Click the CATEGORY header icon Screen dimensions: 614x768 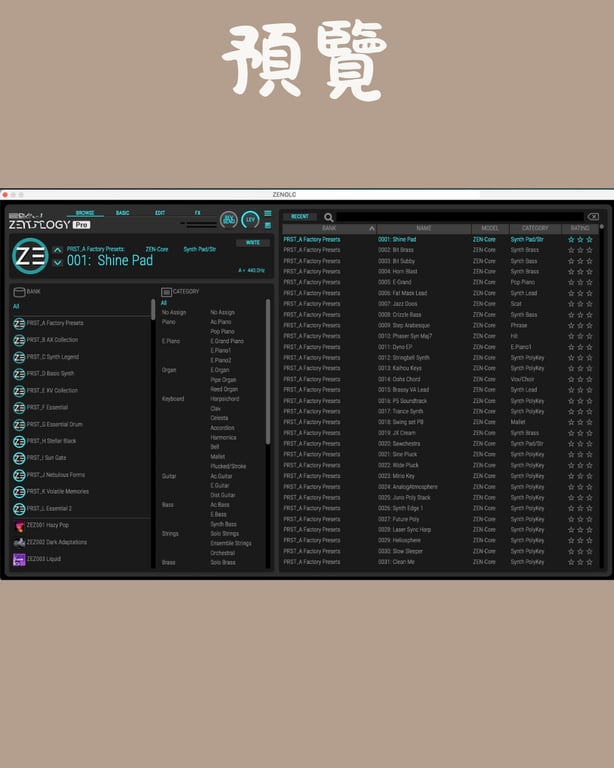coord(166,292)
